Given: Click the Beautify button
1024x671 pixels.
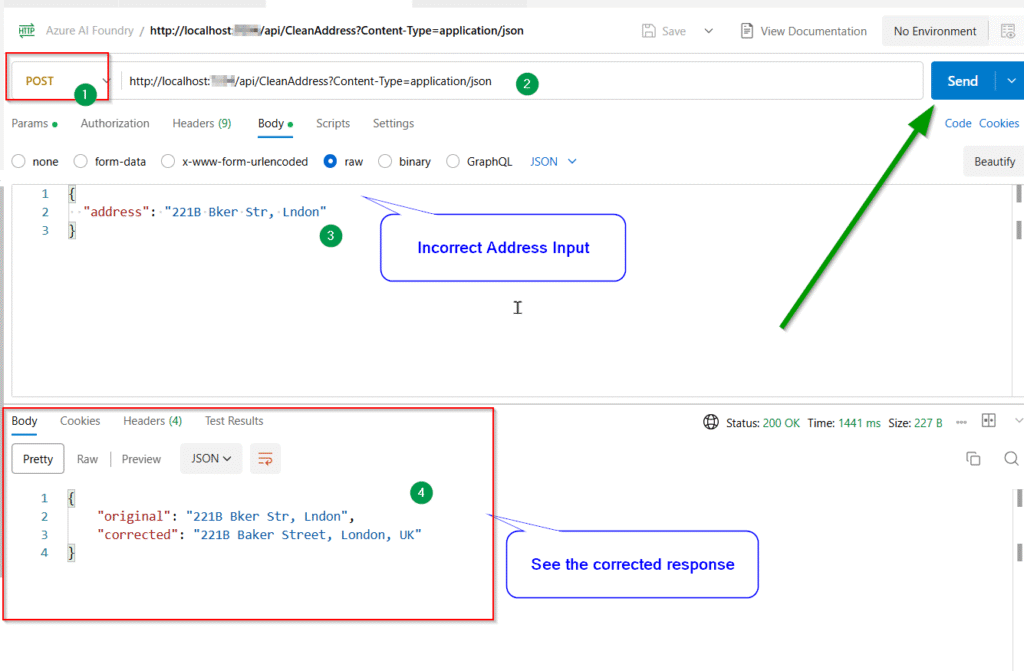Looking at the screenshot, I should click(x=994, y=161).
